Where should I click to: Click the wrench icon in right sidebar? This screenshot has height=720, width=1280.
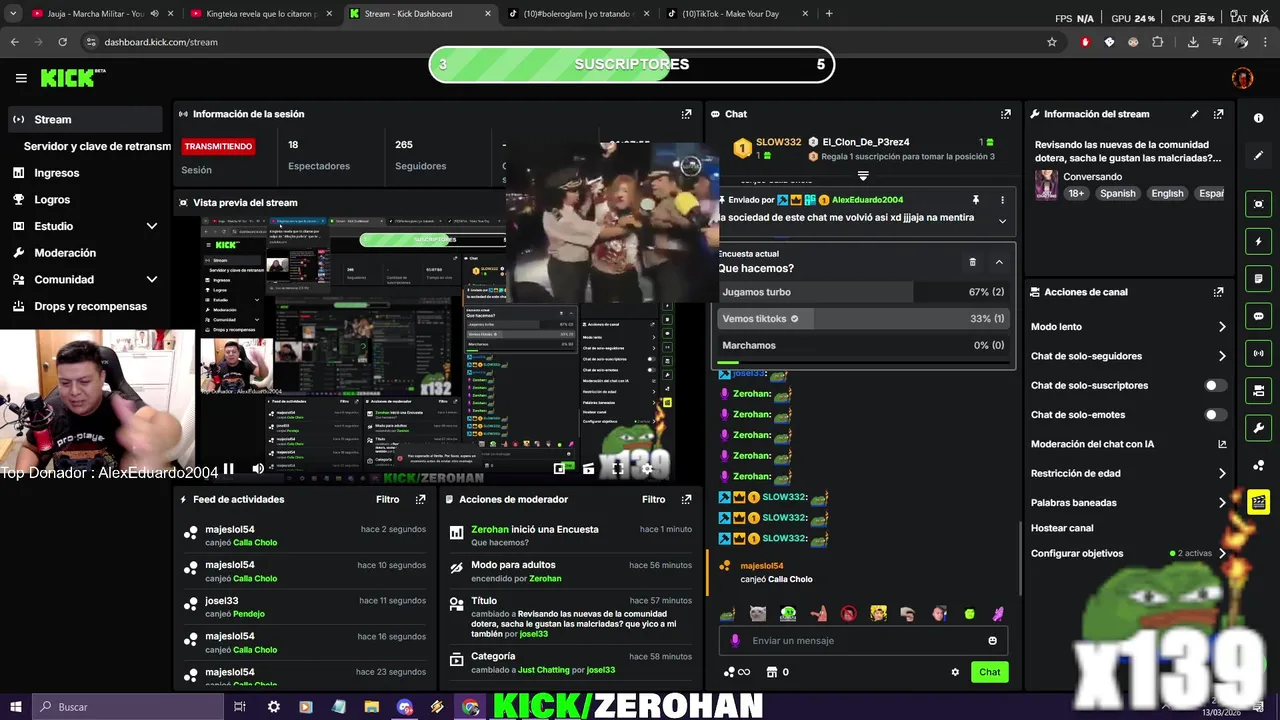tap(1258, 428)
